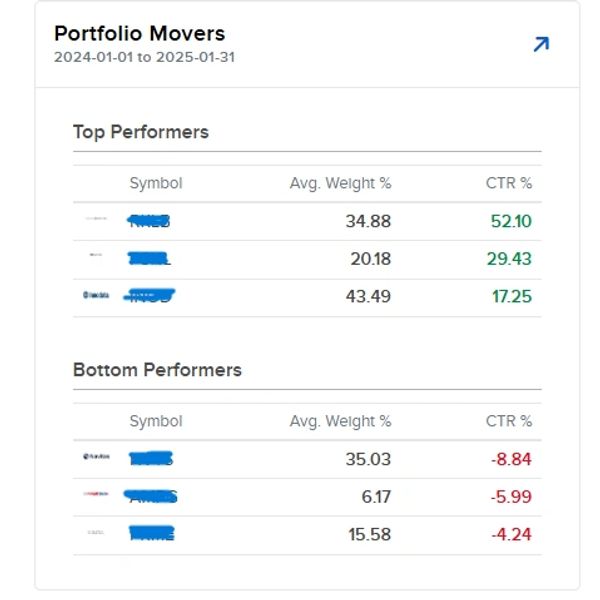Screen dimensions: 600x600
Task: Click the 2024-01-01 to 2025-01-31 date range
Action: (144, 57)
